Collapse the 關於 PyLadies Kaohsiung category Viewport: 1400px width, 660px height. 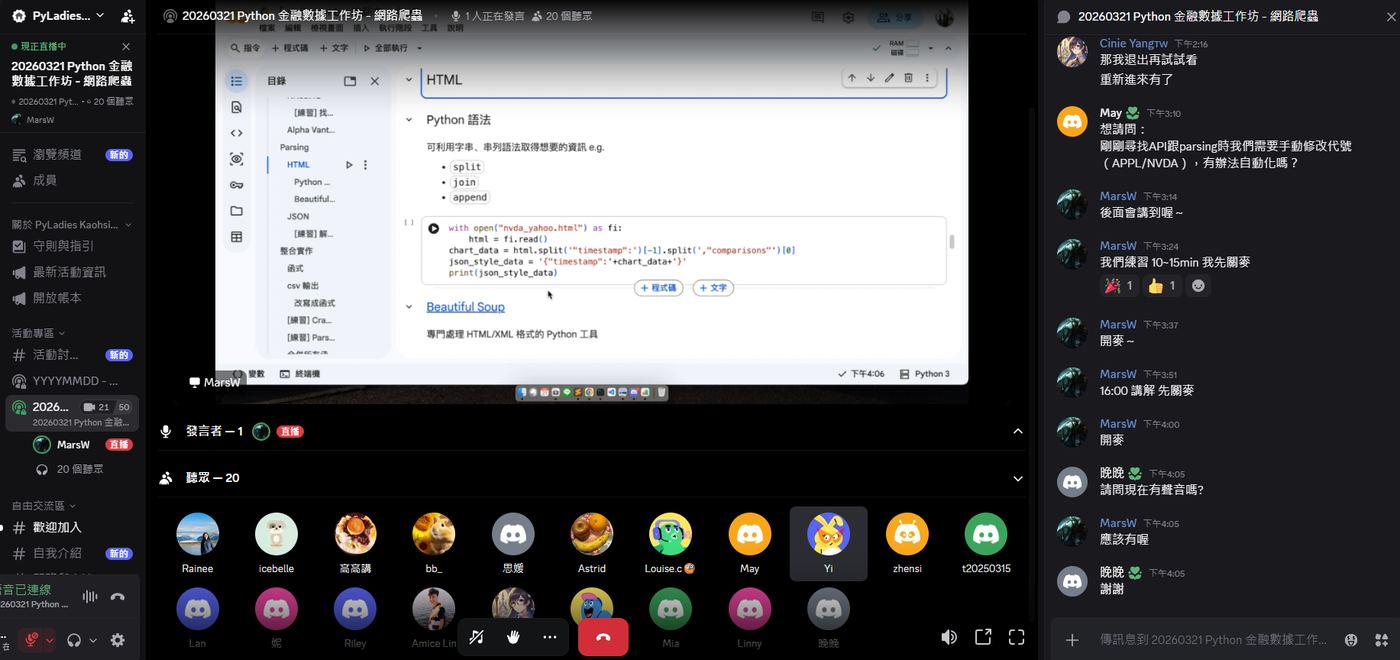[72, 225]
